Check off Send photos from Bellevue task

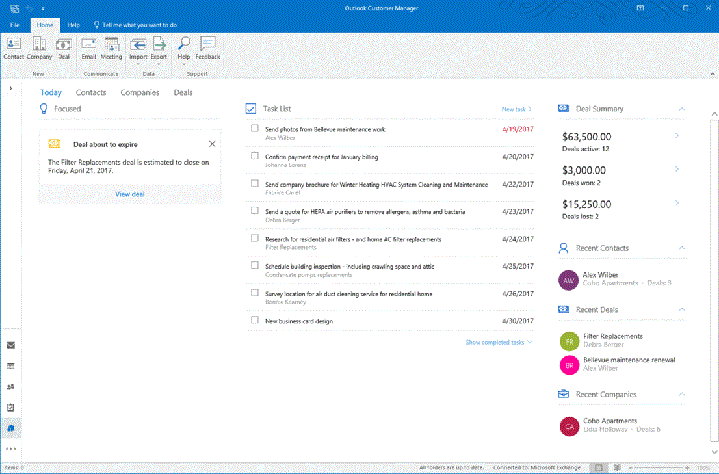tap(255, 128)
